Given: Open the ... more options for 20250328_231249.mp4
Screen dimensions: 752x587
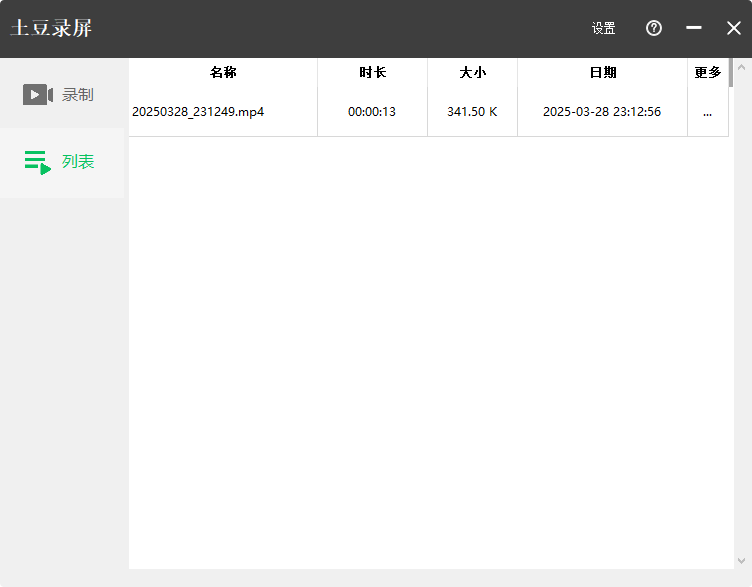Looking at the screenshot, I should (707, 113).
